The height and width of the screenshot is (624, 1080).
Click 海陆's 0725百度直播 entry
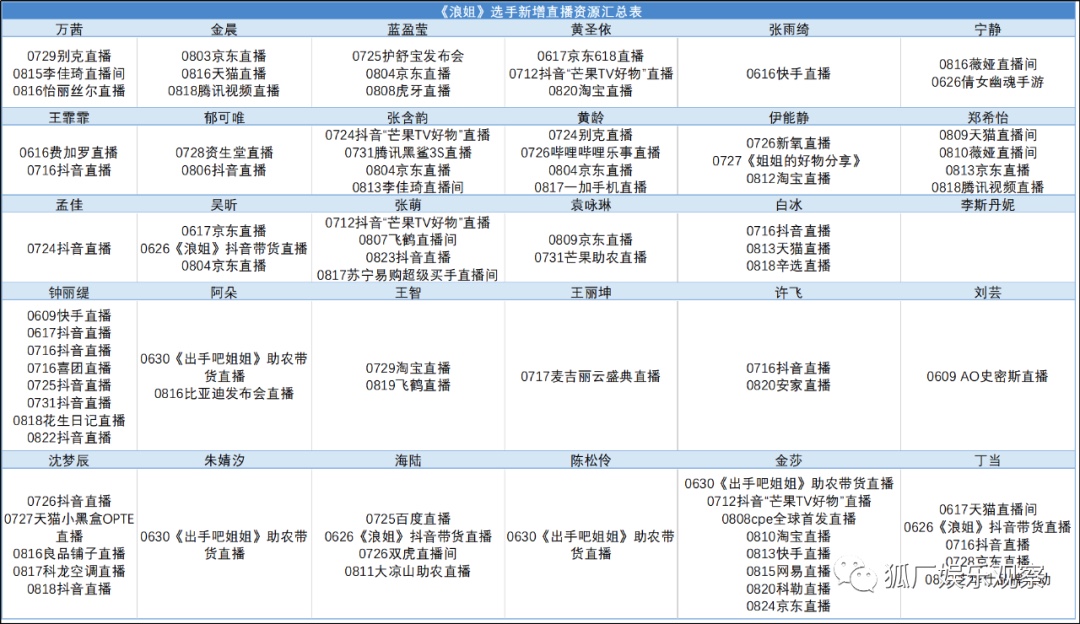pos(406,520)
